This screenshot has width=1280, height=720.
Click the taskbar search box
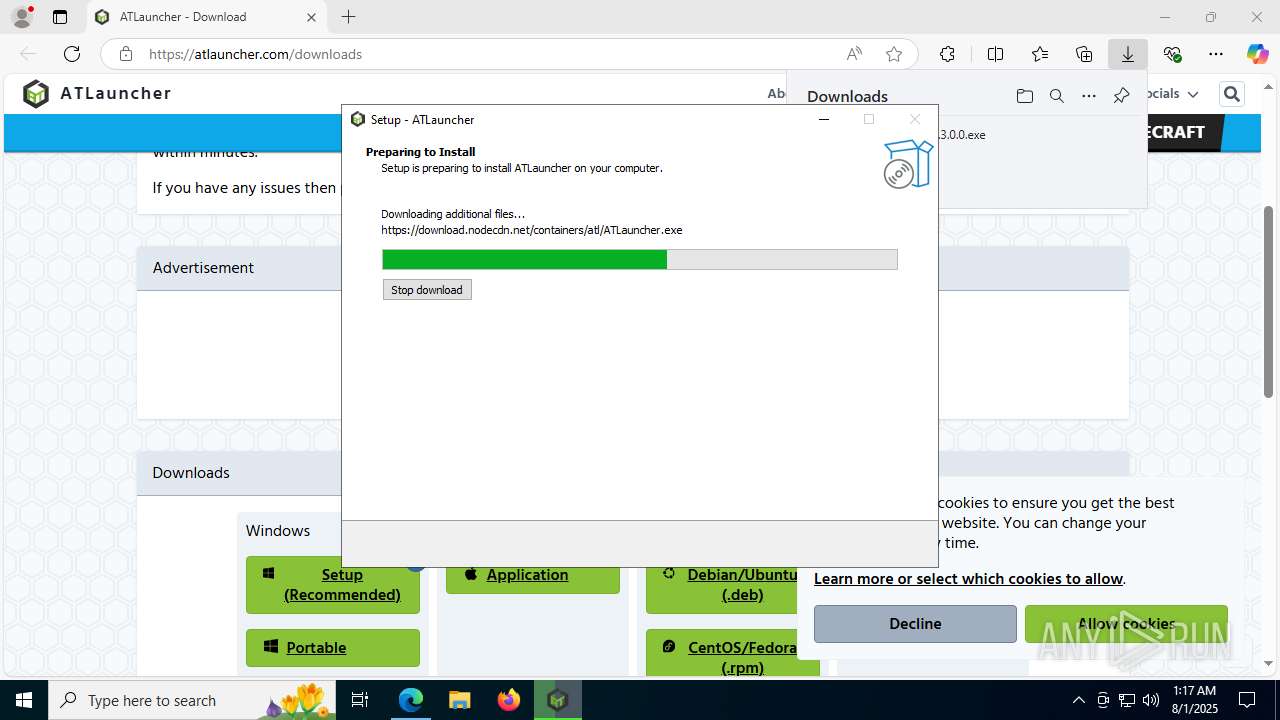tap(194, 700)
